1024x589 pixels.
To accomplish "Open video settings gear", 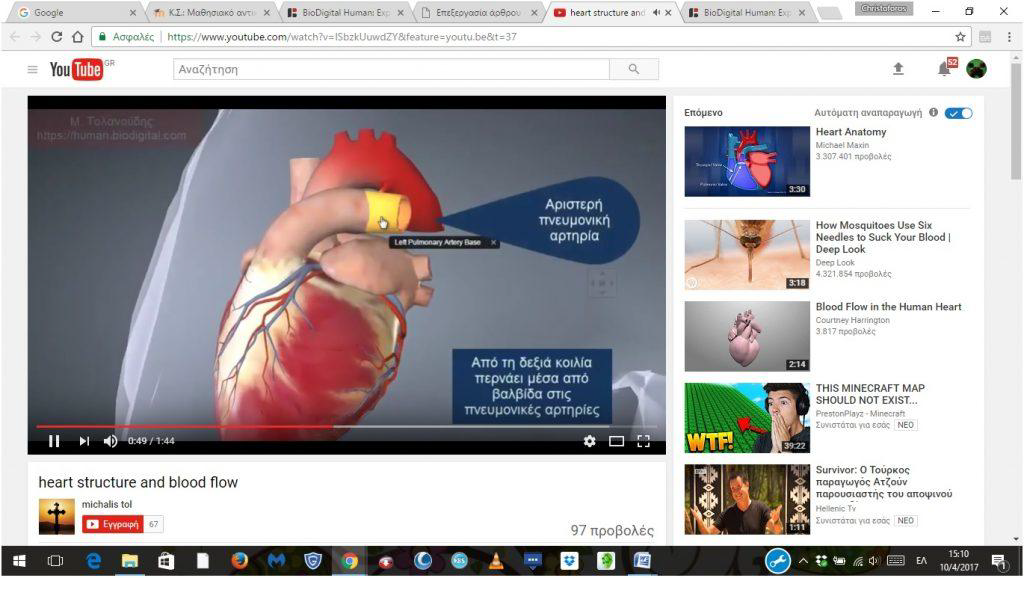I will click(589, 441).
